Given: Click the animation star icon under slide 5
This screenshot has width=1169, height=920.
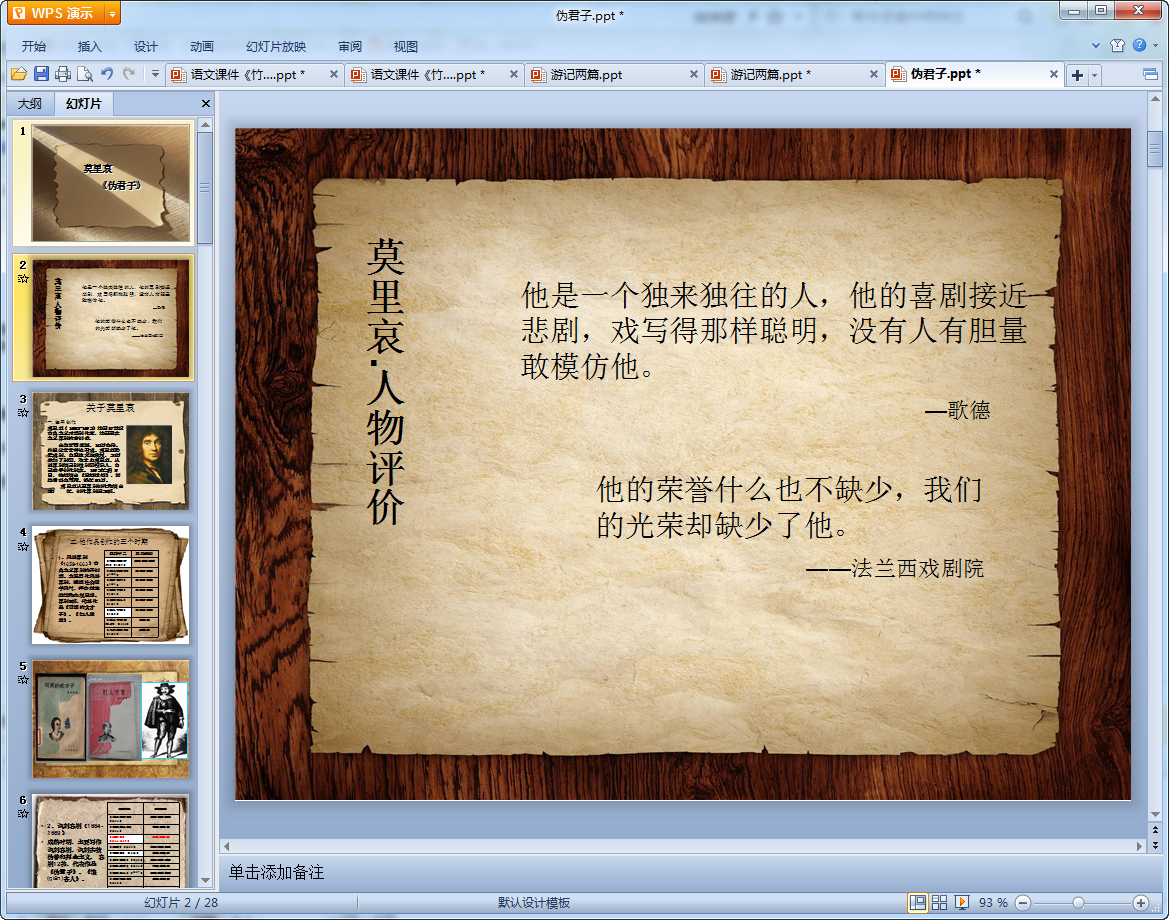Looking at the screenshot, I should pos(23,679).
